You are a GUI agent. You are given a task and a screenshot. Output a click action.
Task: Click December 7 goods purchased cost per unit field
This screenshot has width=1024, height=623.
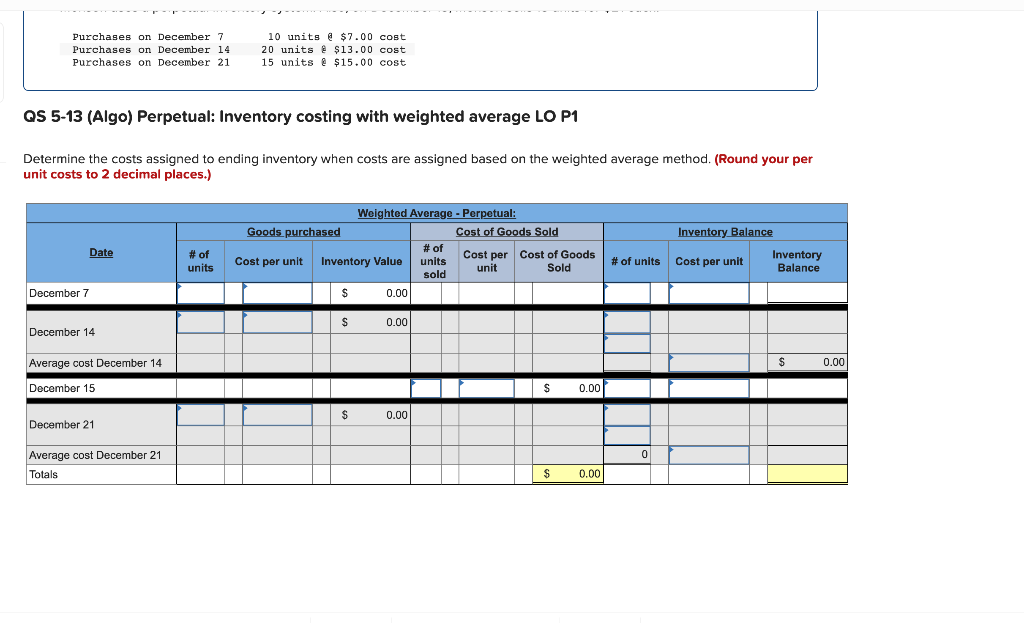point(278,293)
